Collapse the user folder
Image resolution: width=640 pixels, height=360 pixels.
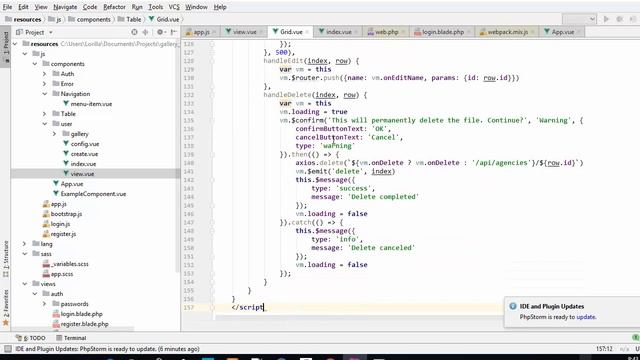pyautogui.click(x=44, y=124)
